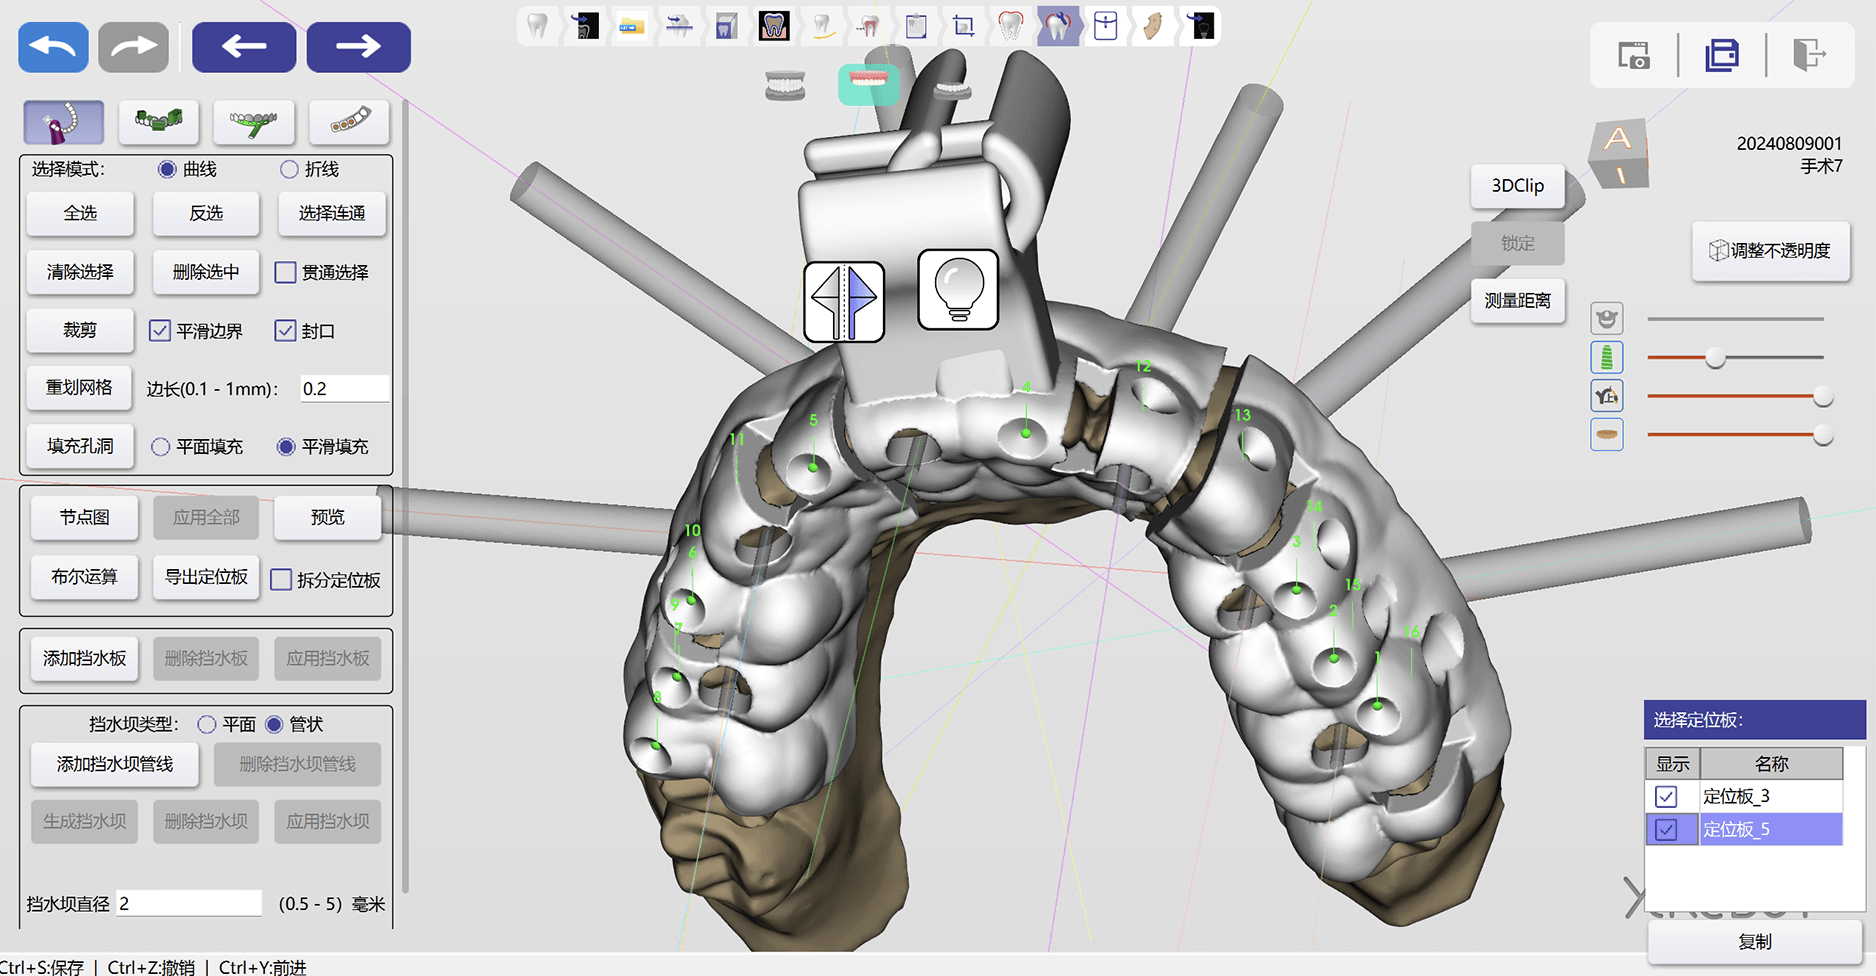Select the 定位板_5 row in the list
Screen dimensions: 1876x976
1769,829
